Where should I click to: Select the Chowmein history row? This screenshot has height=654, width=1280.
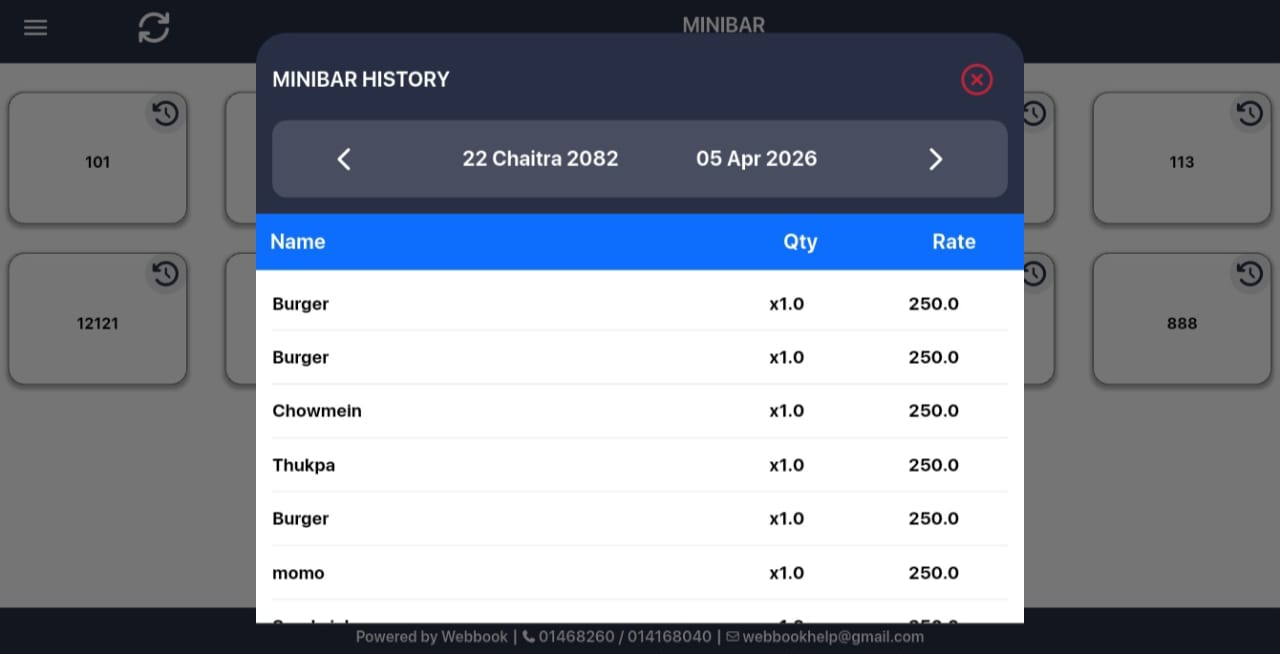(640, 411)
